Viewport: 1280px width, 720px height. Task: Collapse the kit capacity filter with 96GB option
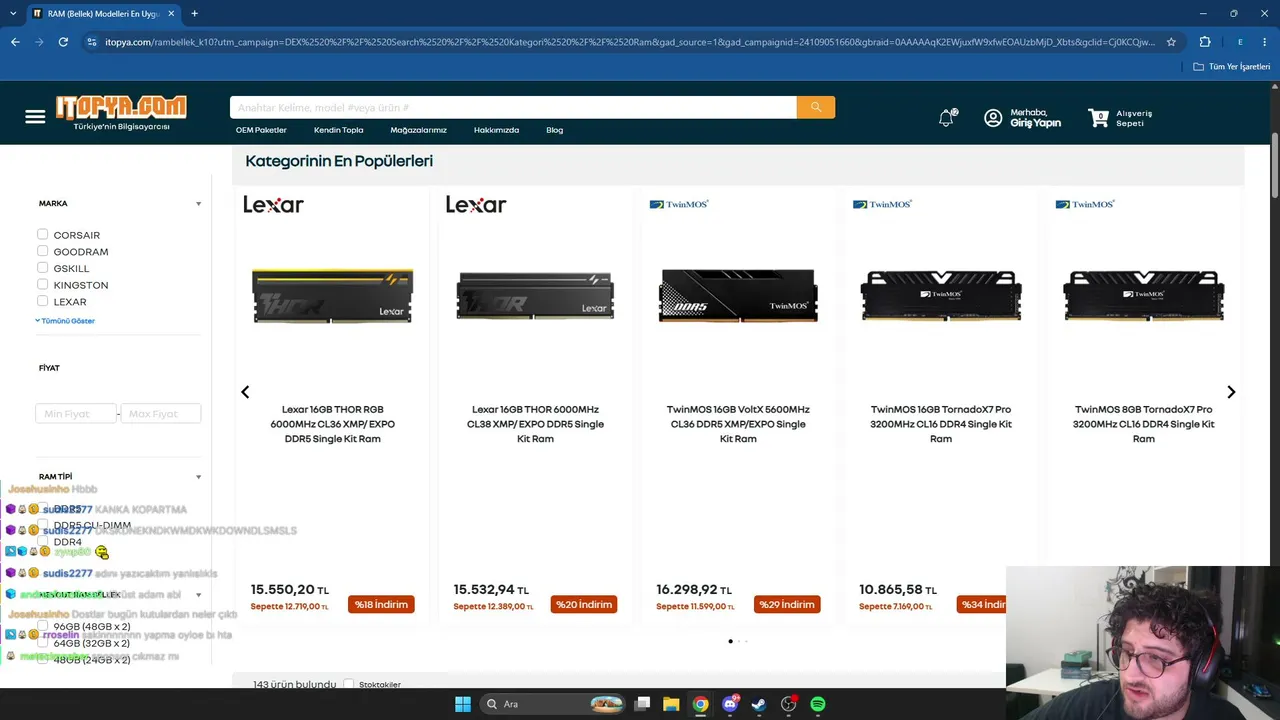[x=198, y=595]
